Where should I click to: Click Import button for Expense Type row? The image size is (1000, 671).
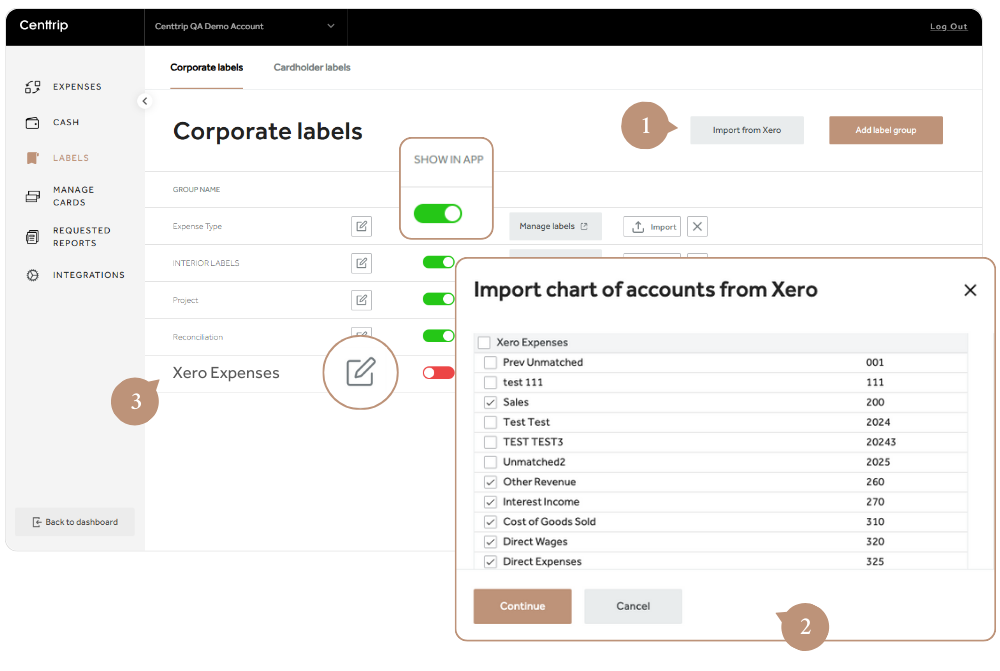[652, 226]
